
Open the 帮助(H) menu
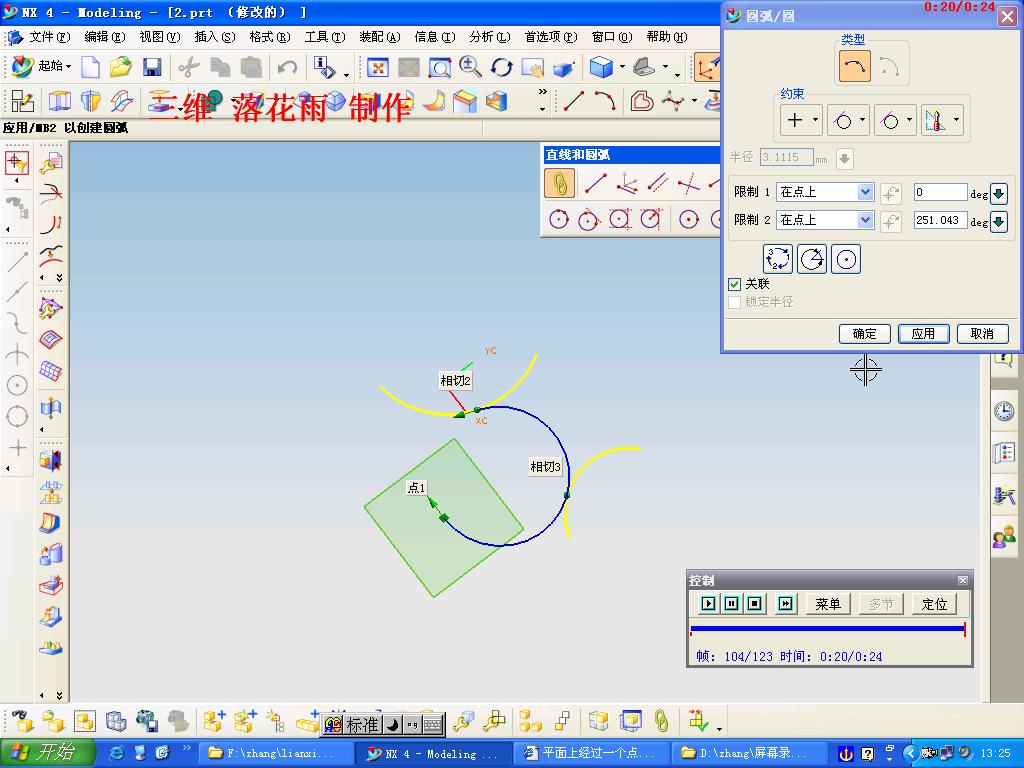pos(667,37)
